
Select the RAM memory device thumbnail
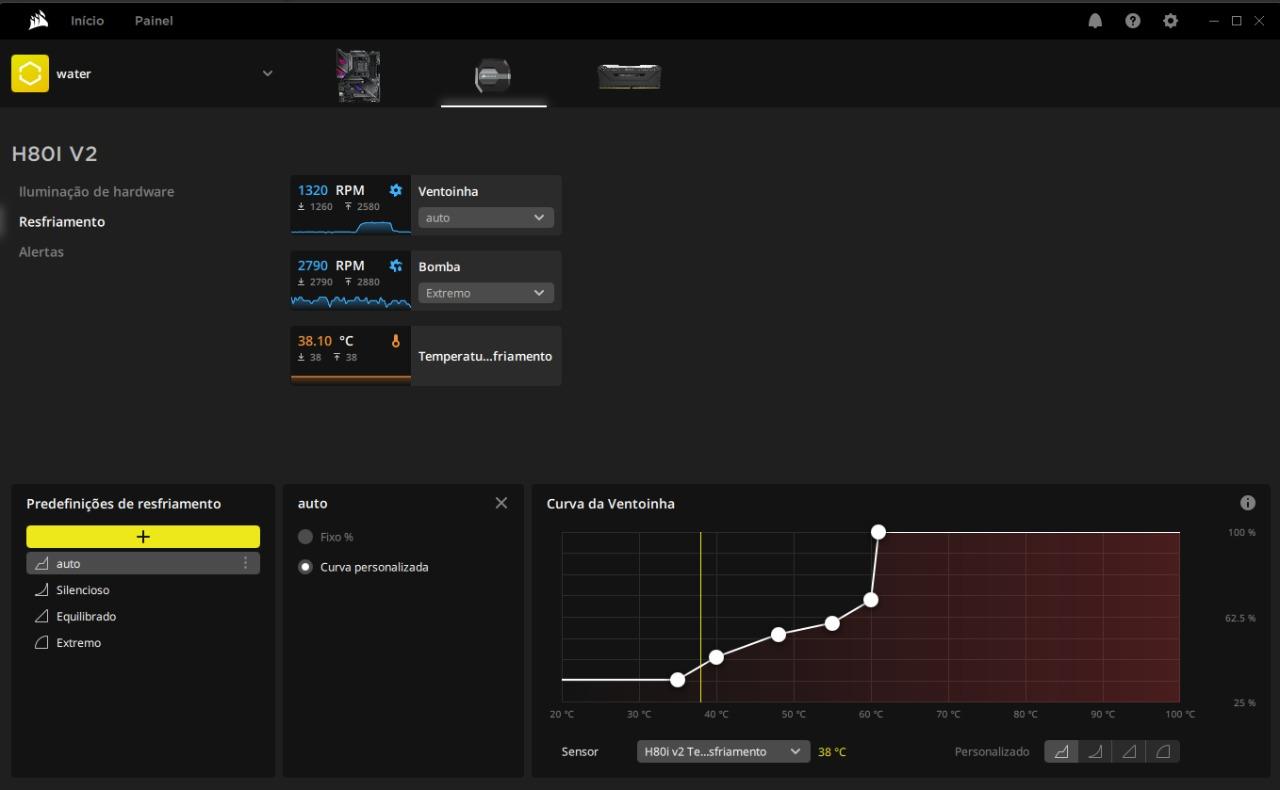click(x=629, y=76)
